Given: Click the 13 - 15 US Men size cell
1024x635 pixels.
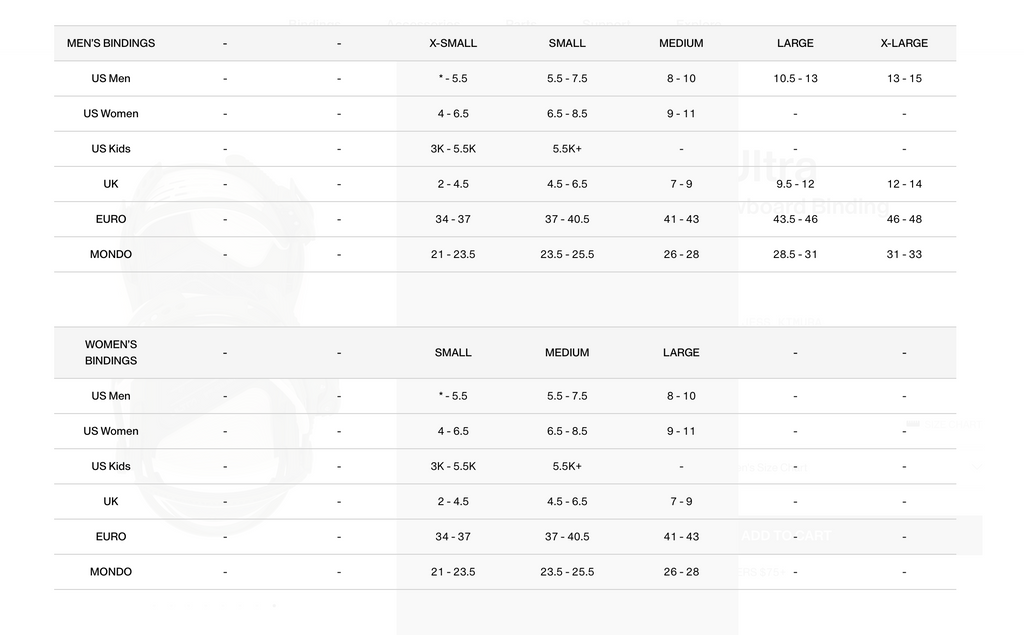Looking at the screenshot, I should pos(904,79).
